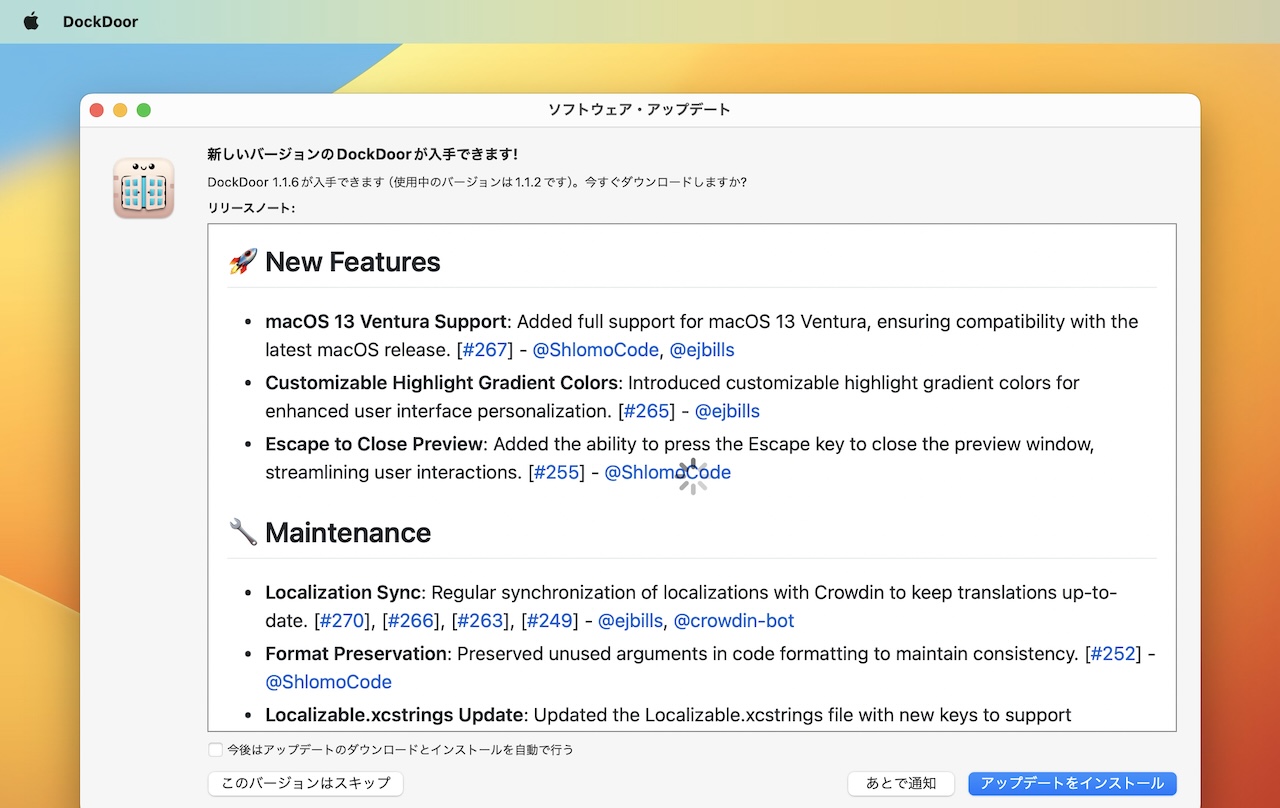Open the DockDoor menu in menu bar

click(x=100, y=22)
